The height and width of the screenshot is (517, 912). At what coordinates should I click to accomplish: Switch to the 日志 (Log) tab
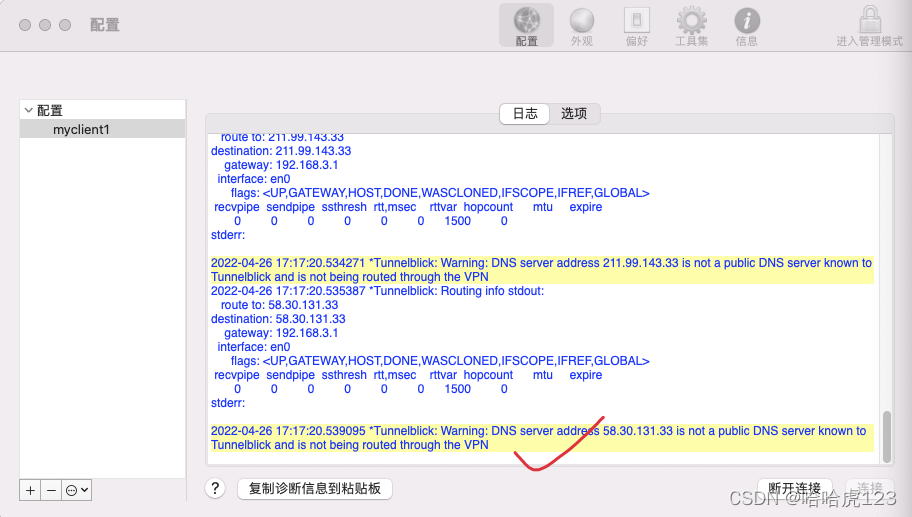pos(525,113)
